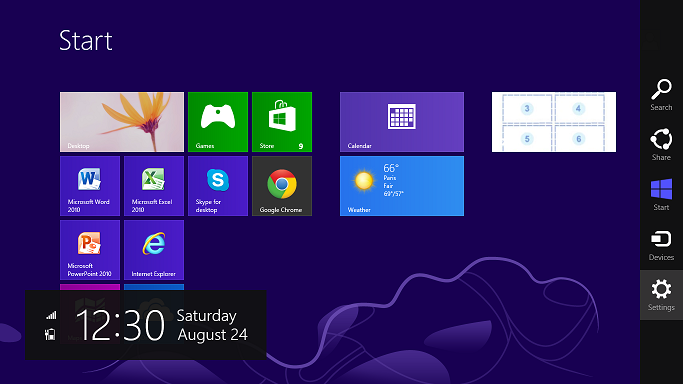Open Microsoft Word 2010 tile
683x384 pixels.
coord(90,186)
